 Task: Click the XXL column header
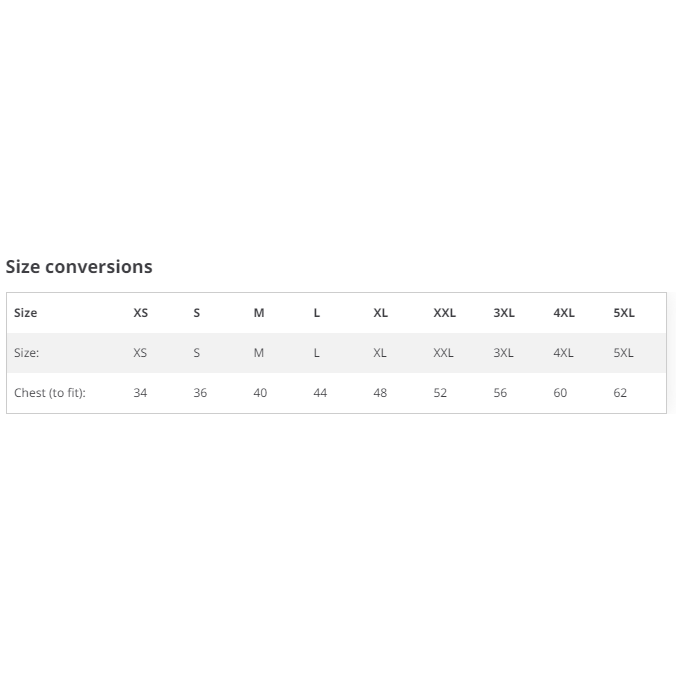point(444,313)
